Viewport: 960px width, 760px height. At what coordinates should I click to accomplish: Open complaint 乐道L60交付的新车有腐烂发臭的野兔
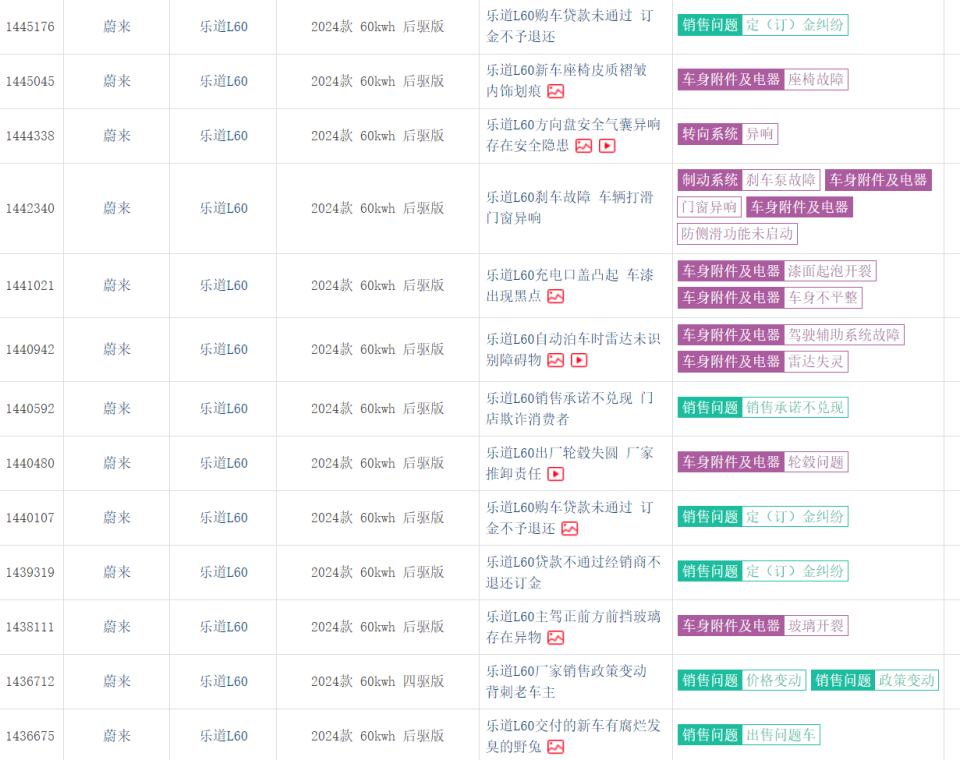coord(573,736)
